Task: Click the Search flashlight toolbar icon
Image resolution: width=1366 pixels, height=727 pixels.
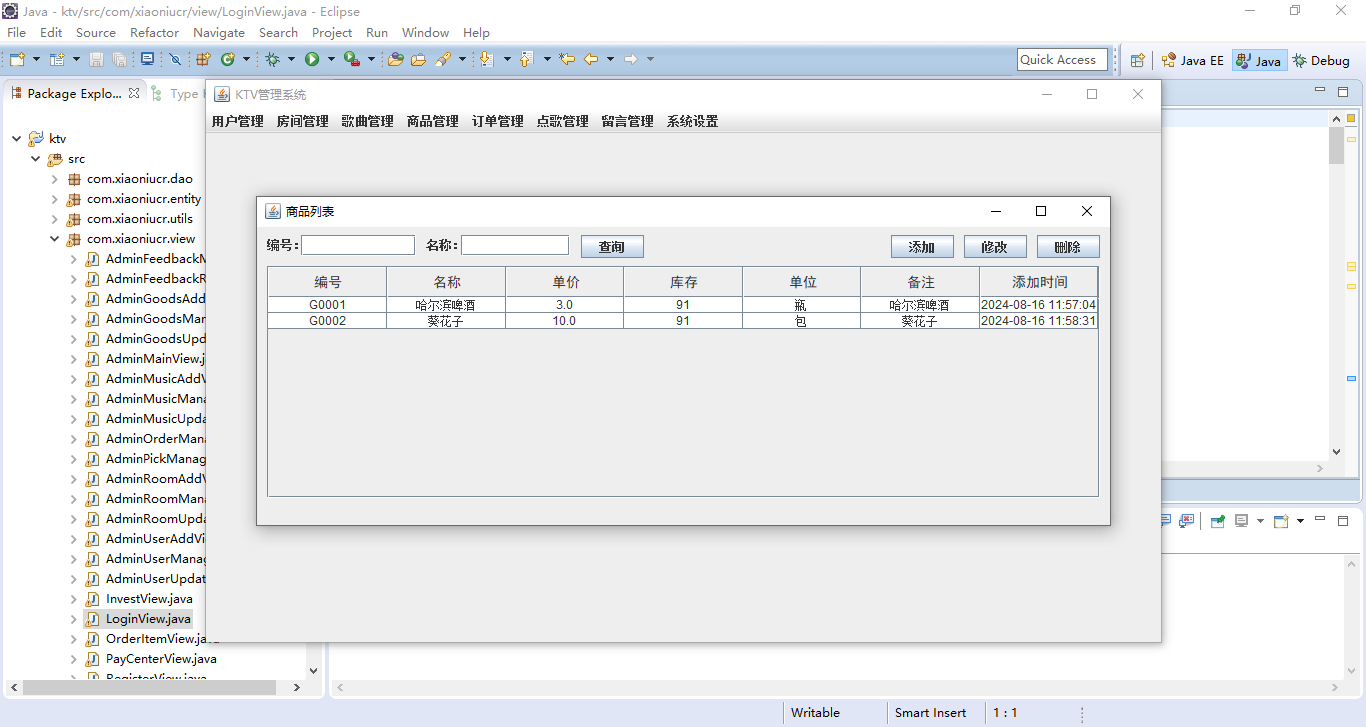Action: [443, 60]
